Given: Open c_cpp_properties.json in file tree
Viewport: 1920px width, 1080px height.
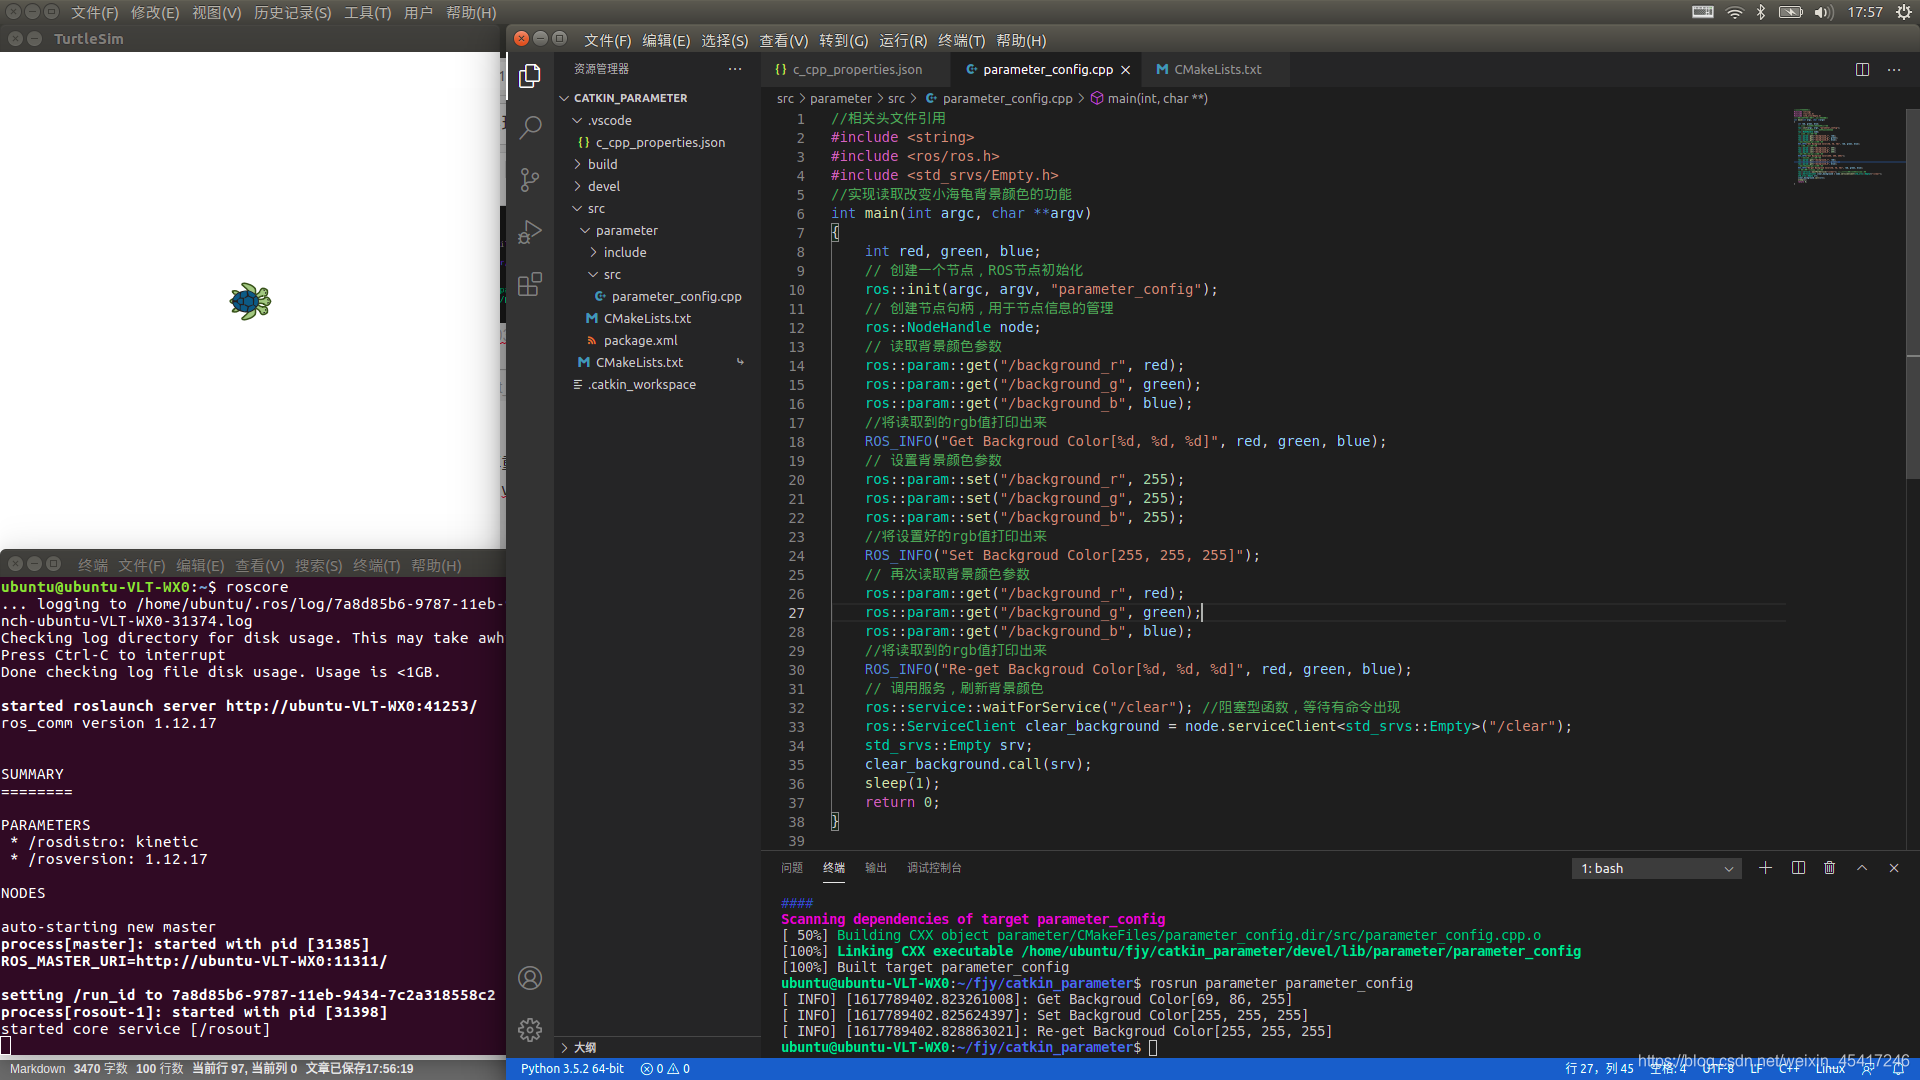Looking at the screenshot, I should click(x=660, y=142).
